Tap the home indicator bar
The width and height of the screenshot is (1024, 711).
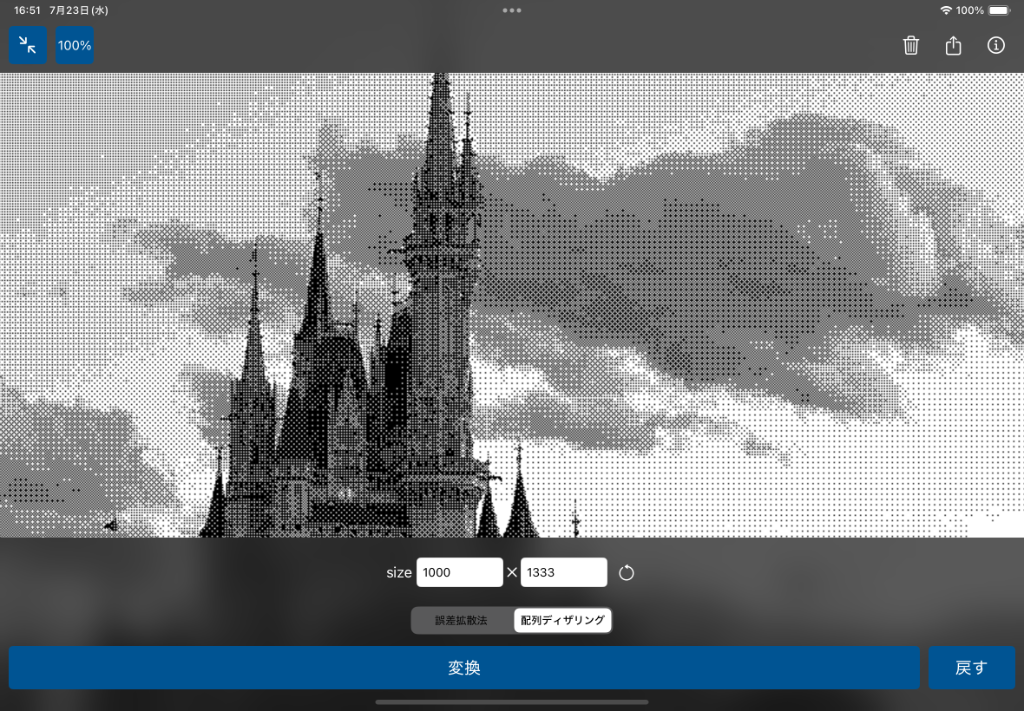click(x=512, y=703)
